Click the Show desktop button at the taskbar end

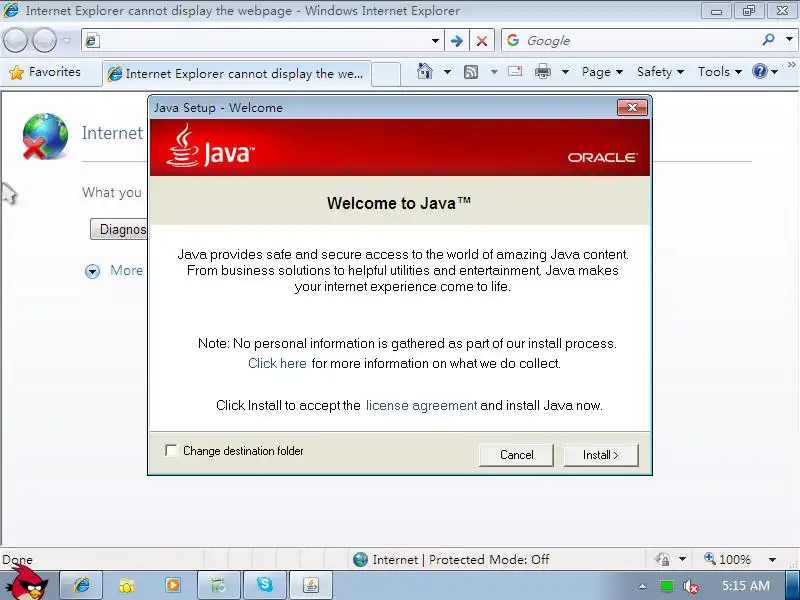click(793, 585)
